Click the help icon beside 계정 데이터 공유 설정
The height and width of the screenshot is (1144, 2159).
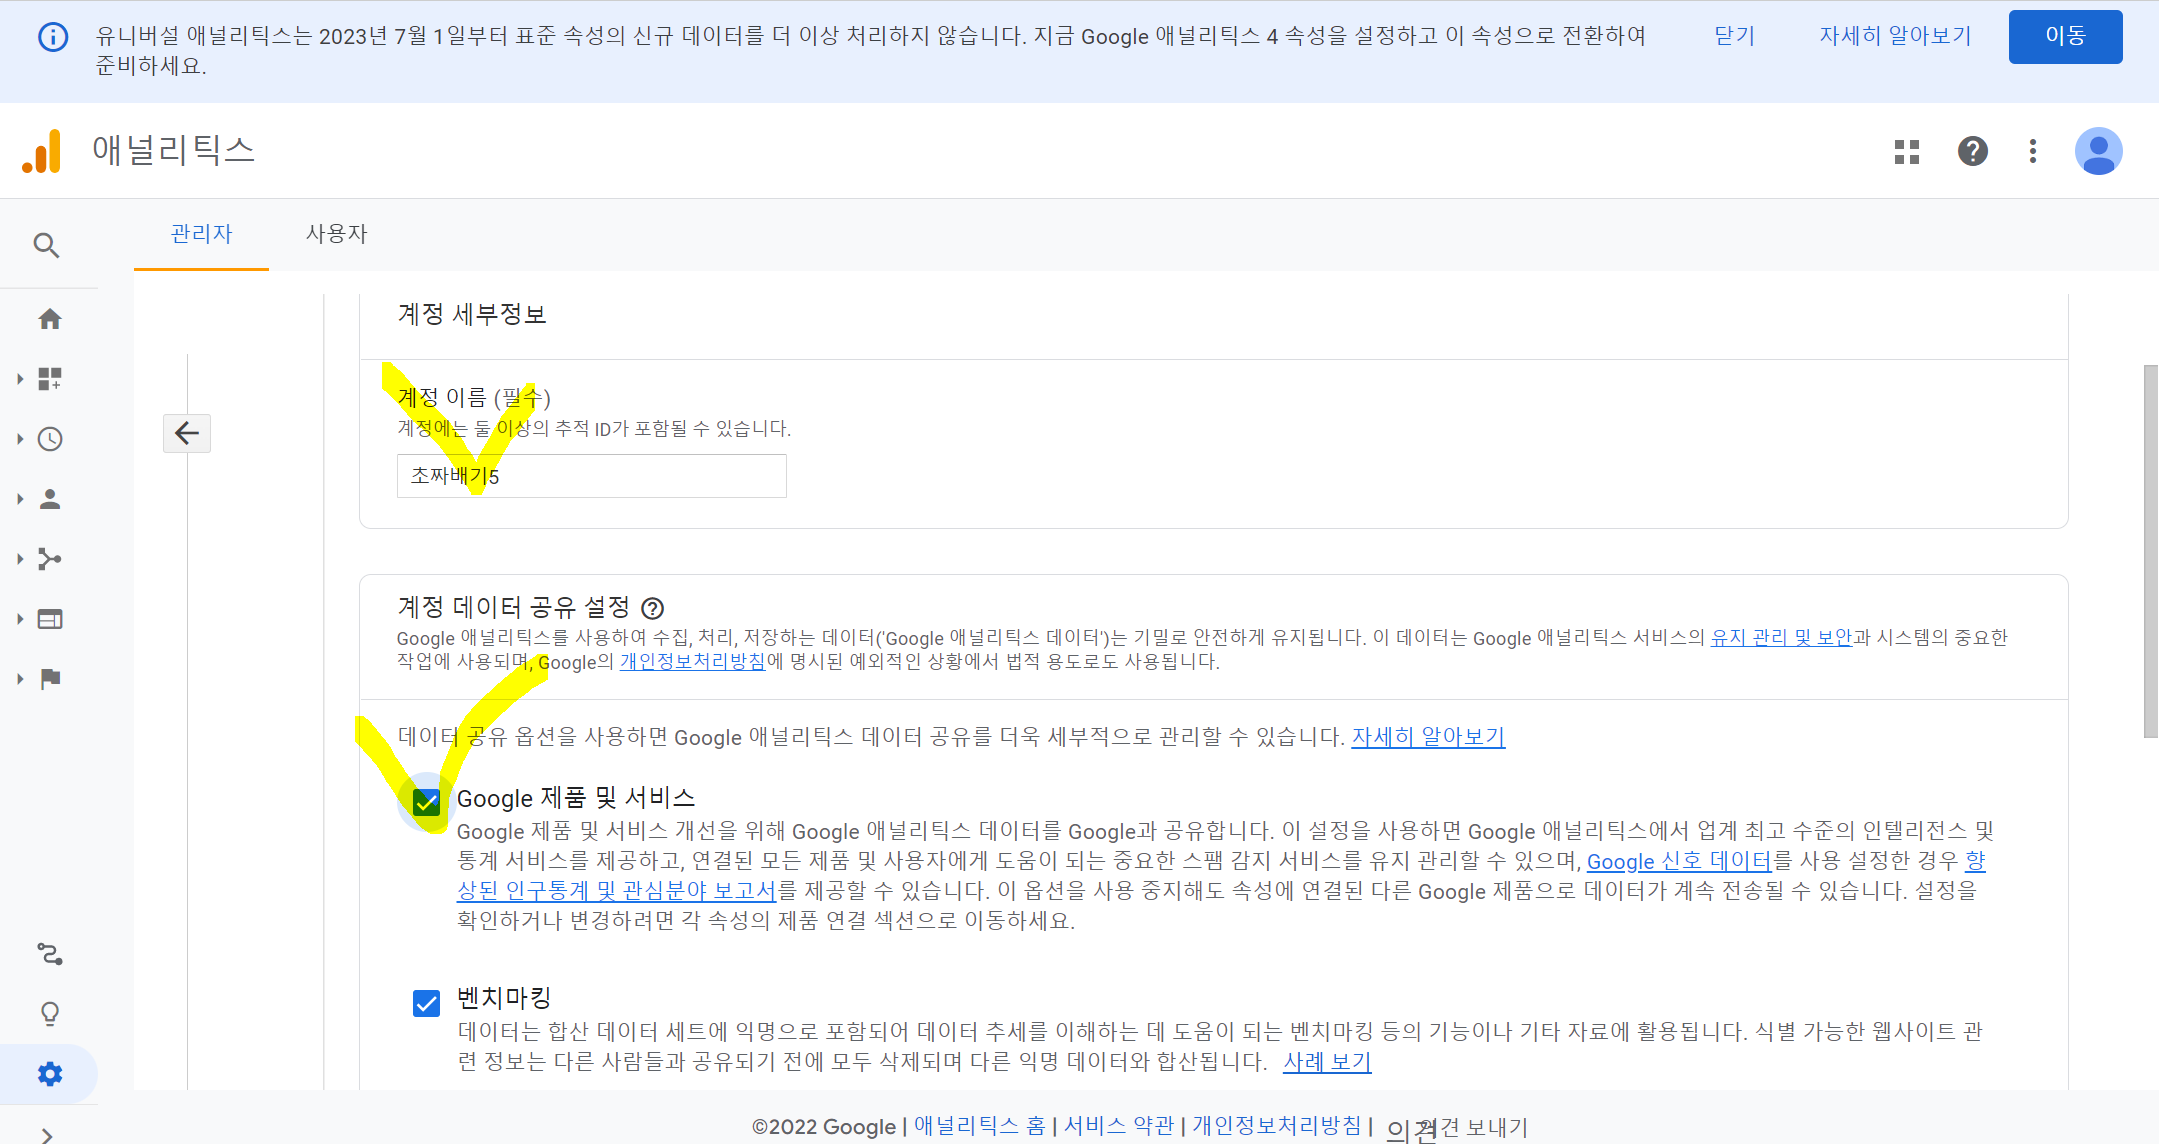click(x=652, y=608)
